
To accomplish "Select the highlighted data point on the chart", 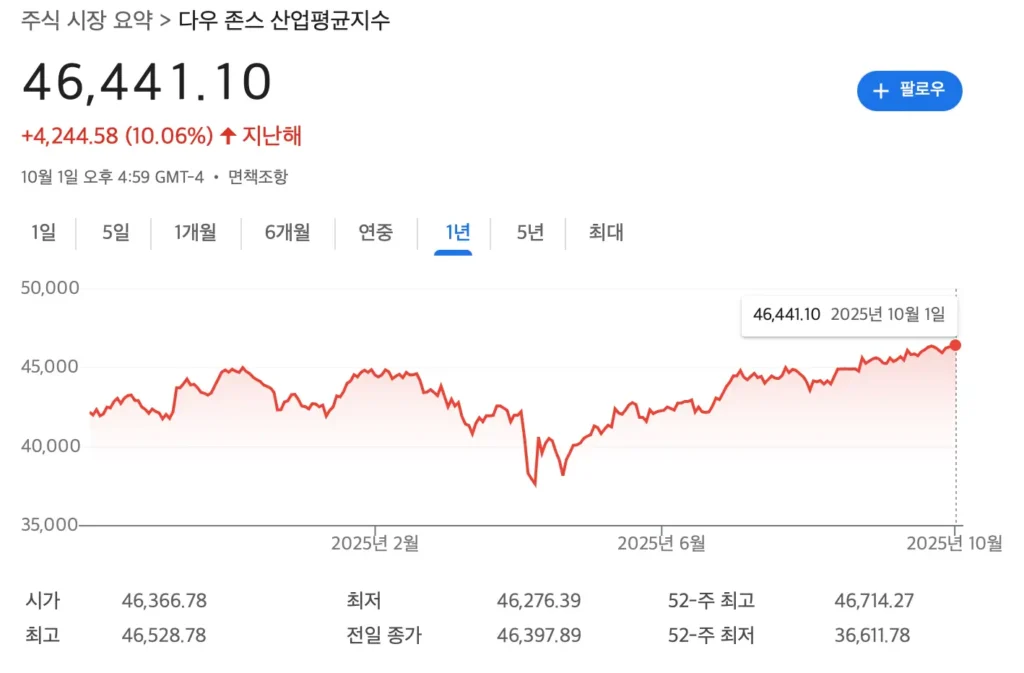I will (x=956, y=345).
